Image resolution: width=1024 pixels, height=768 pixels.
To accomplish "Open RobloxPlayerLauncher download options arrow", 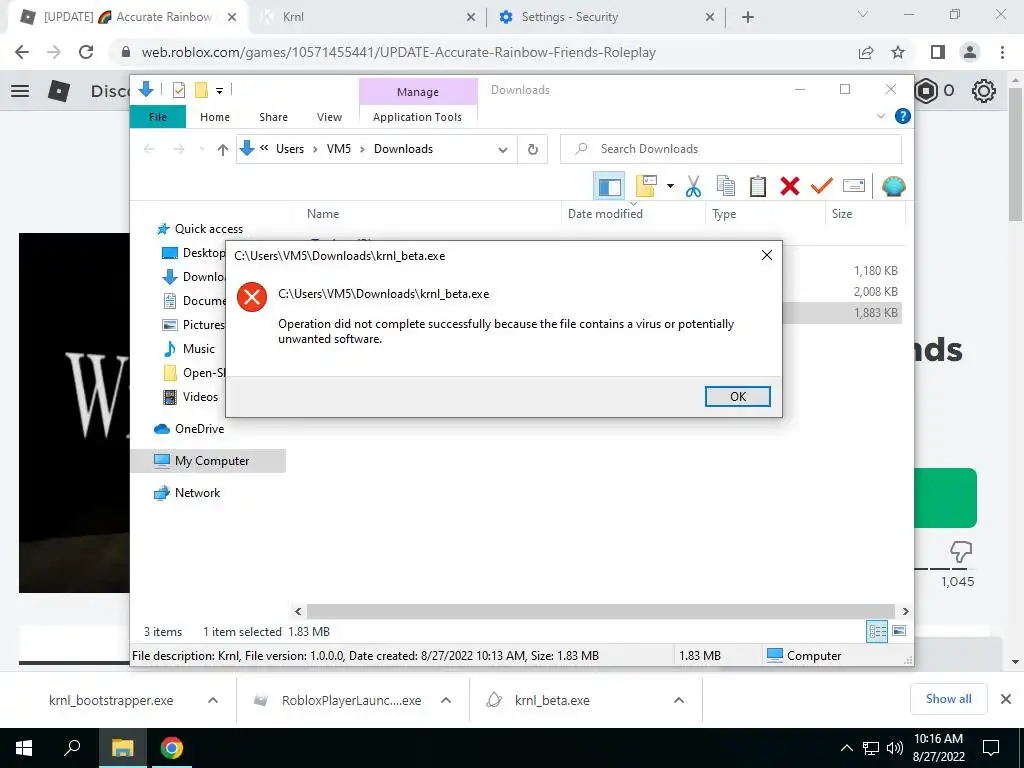I will pos(445,700).
